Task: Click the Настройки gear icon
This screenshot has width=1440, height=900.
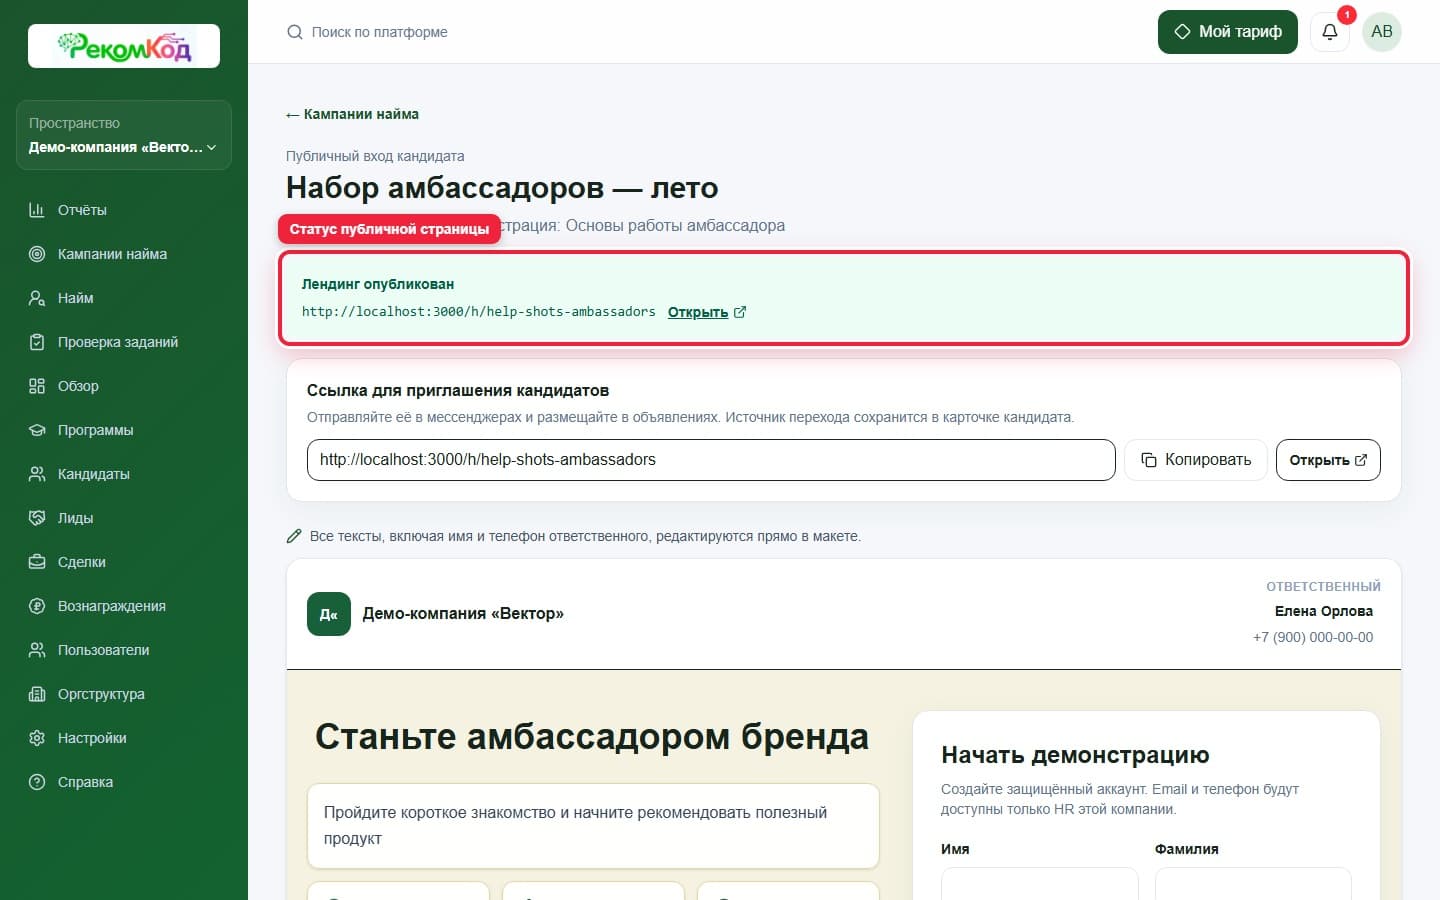Action: [x=37, y=738]
